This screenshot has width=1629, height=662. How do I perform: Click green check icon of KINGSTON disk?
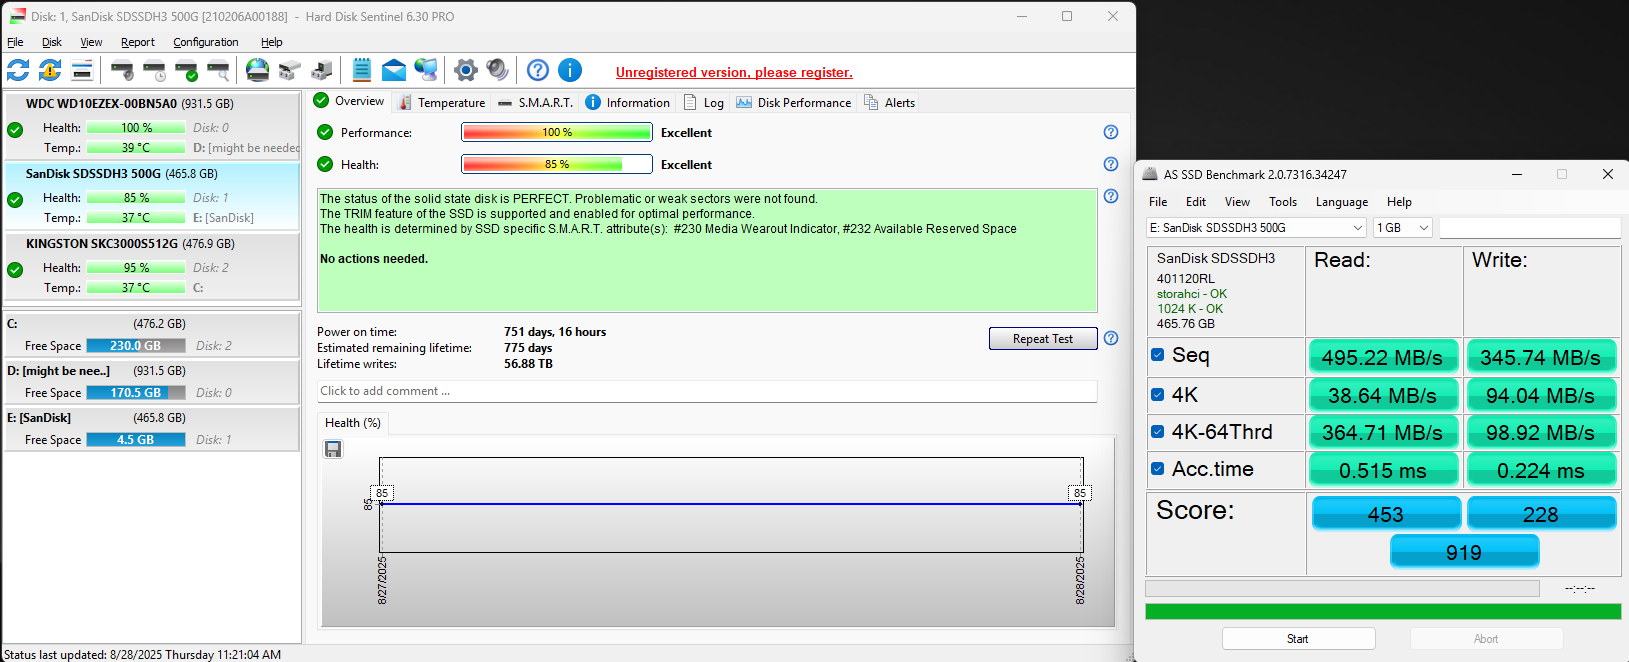[x=15, y=269]
